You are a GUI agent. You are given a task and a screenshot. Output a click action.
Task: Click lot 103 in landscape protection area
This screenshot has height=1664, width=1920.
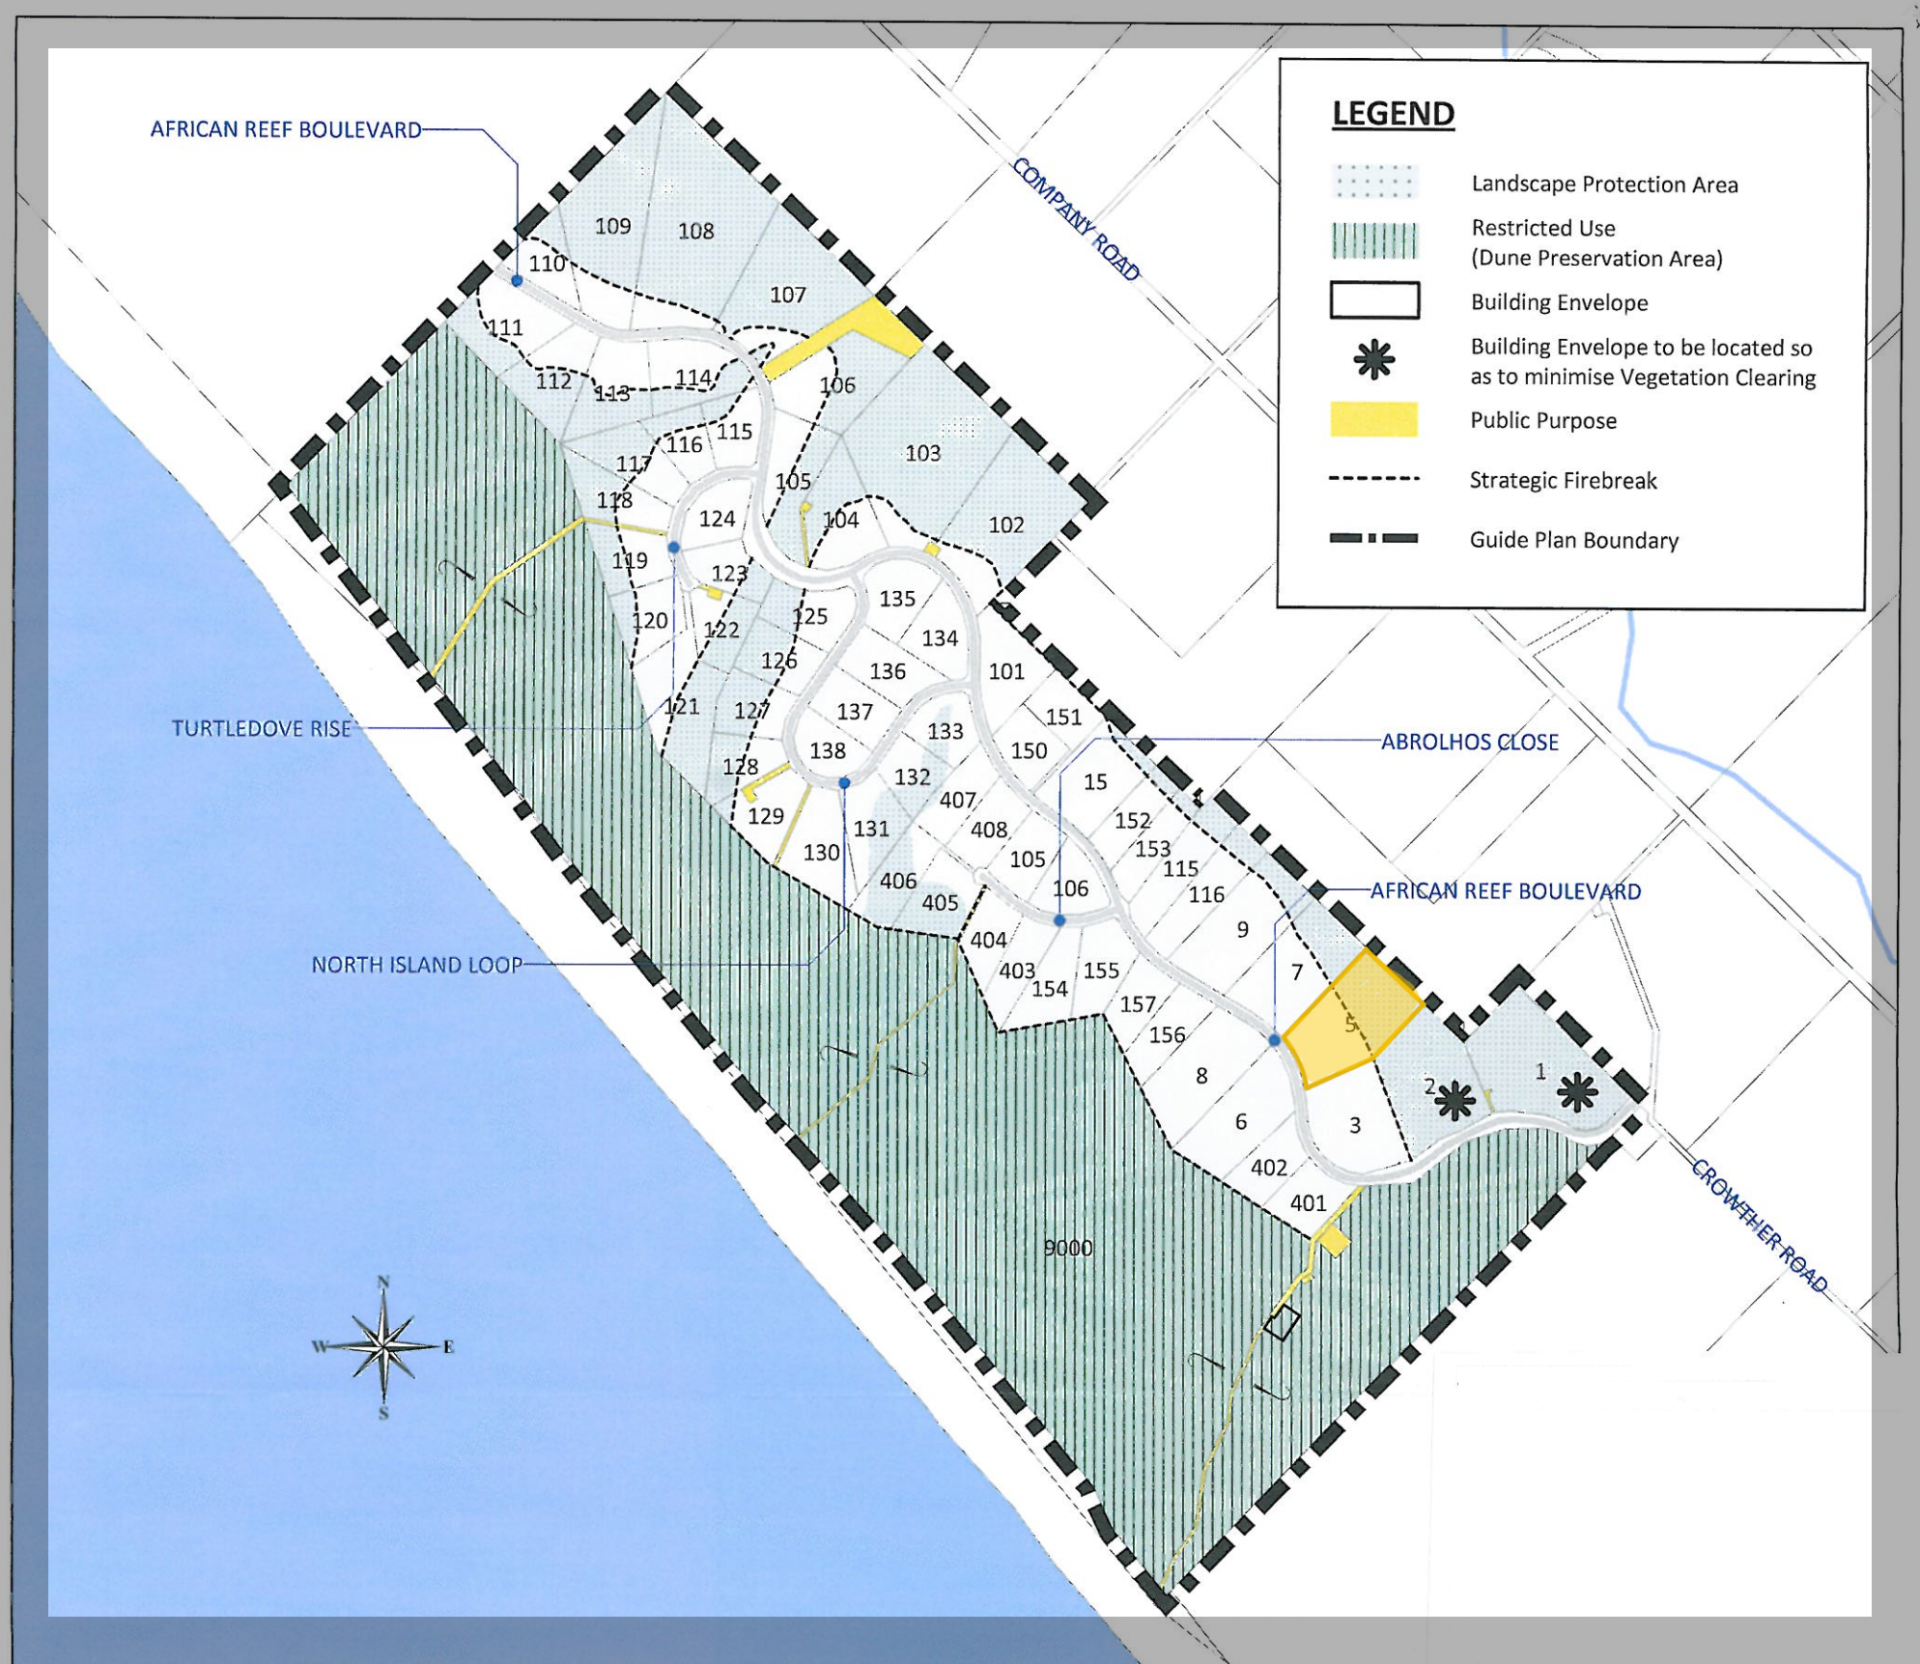click(x=922, y=453)
